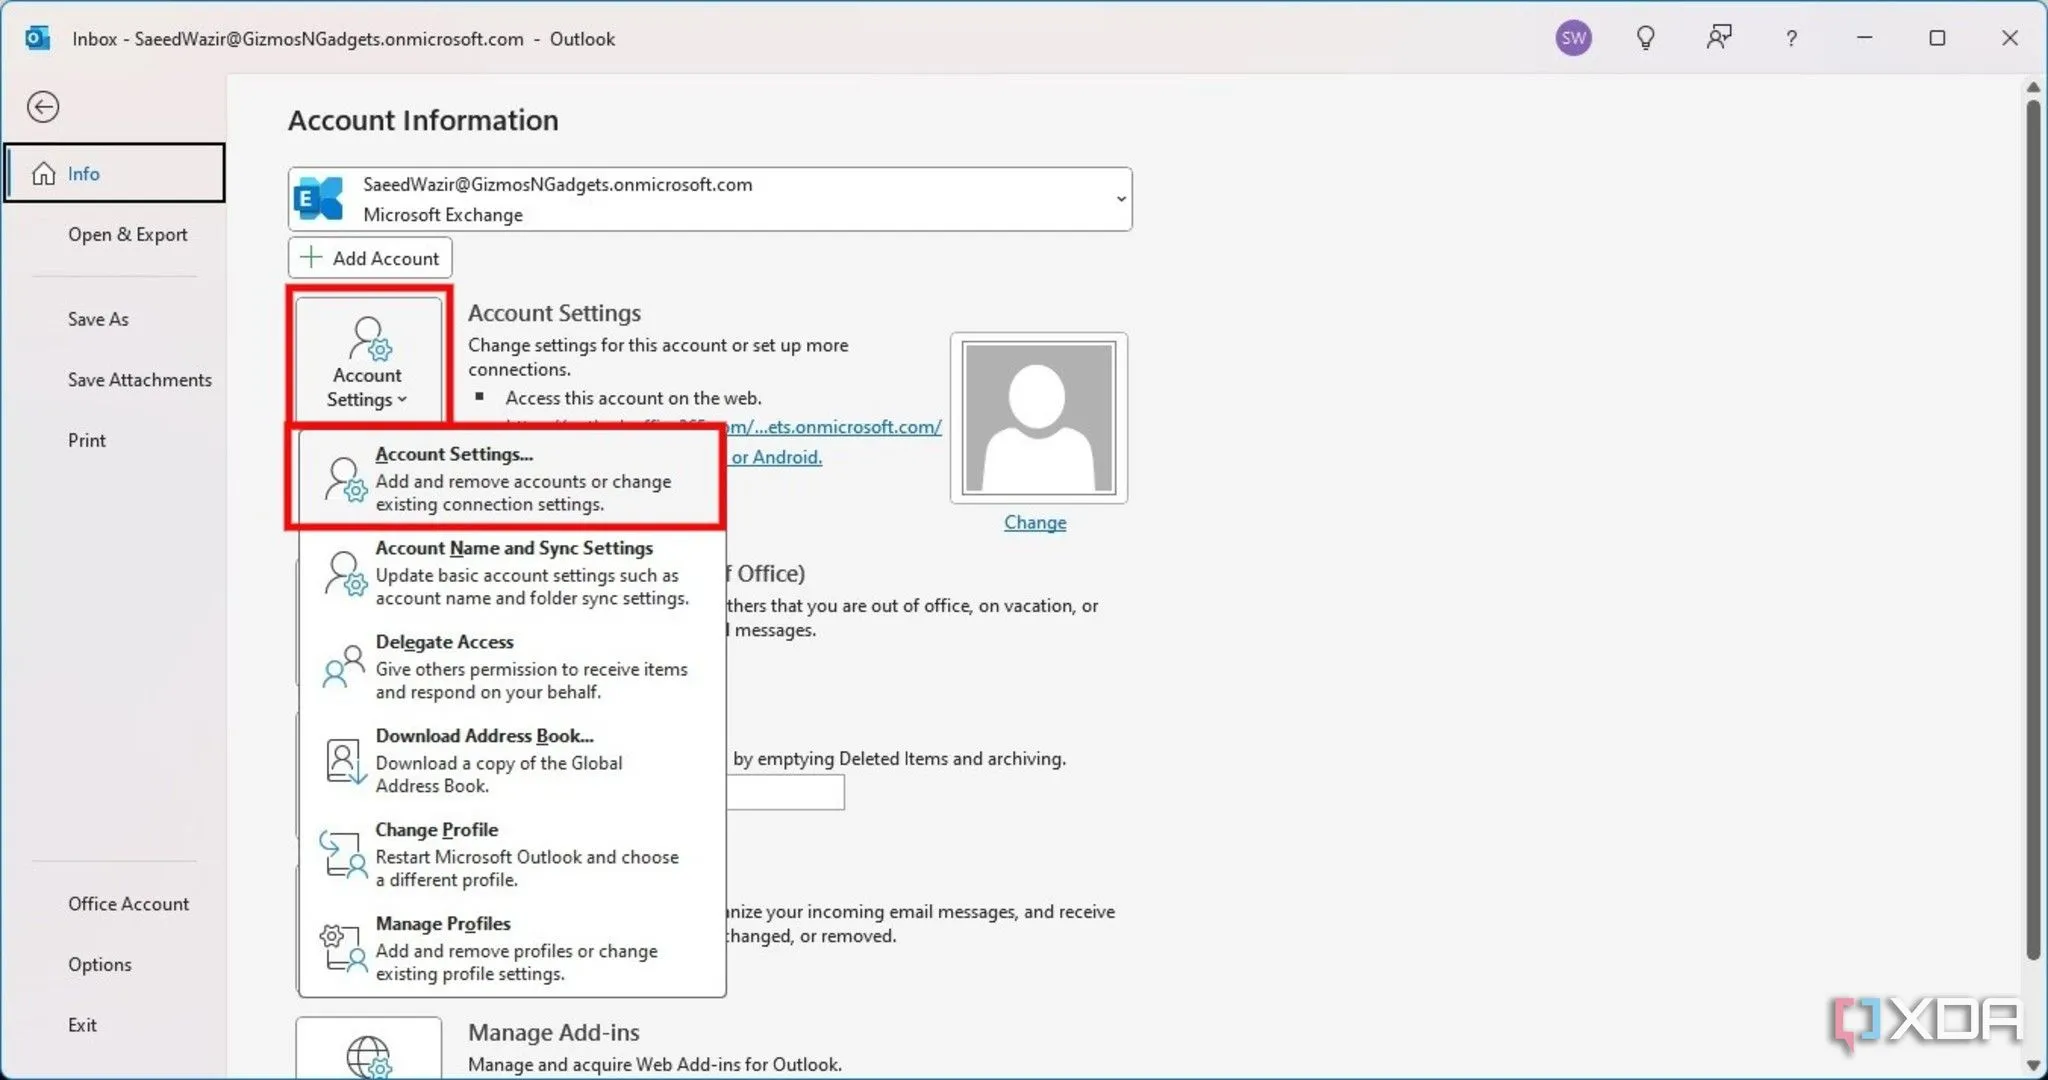
Task: Click the 'or Android' link
Action: [x=776, y=457]
